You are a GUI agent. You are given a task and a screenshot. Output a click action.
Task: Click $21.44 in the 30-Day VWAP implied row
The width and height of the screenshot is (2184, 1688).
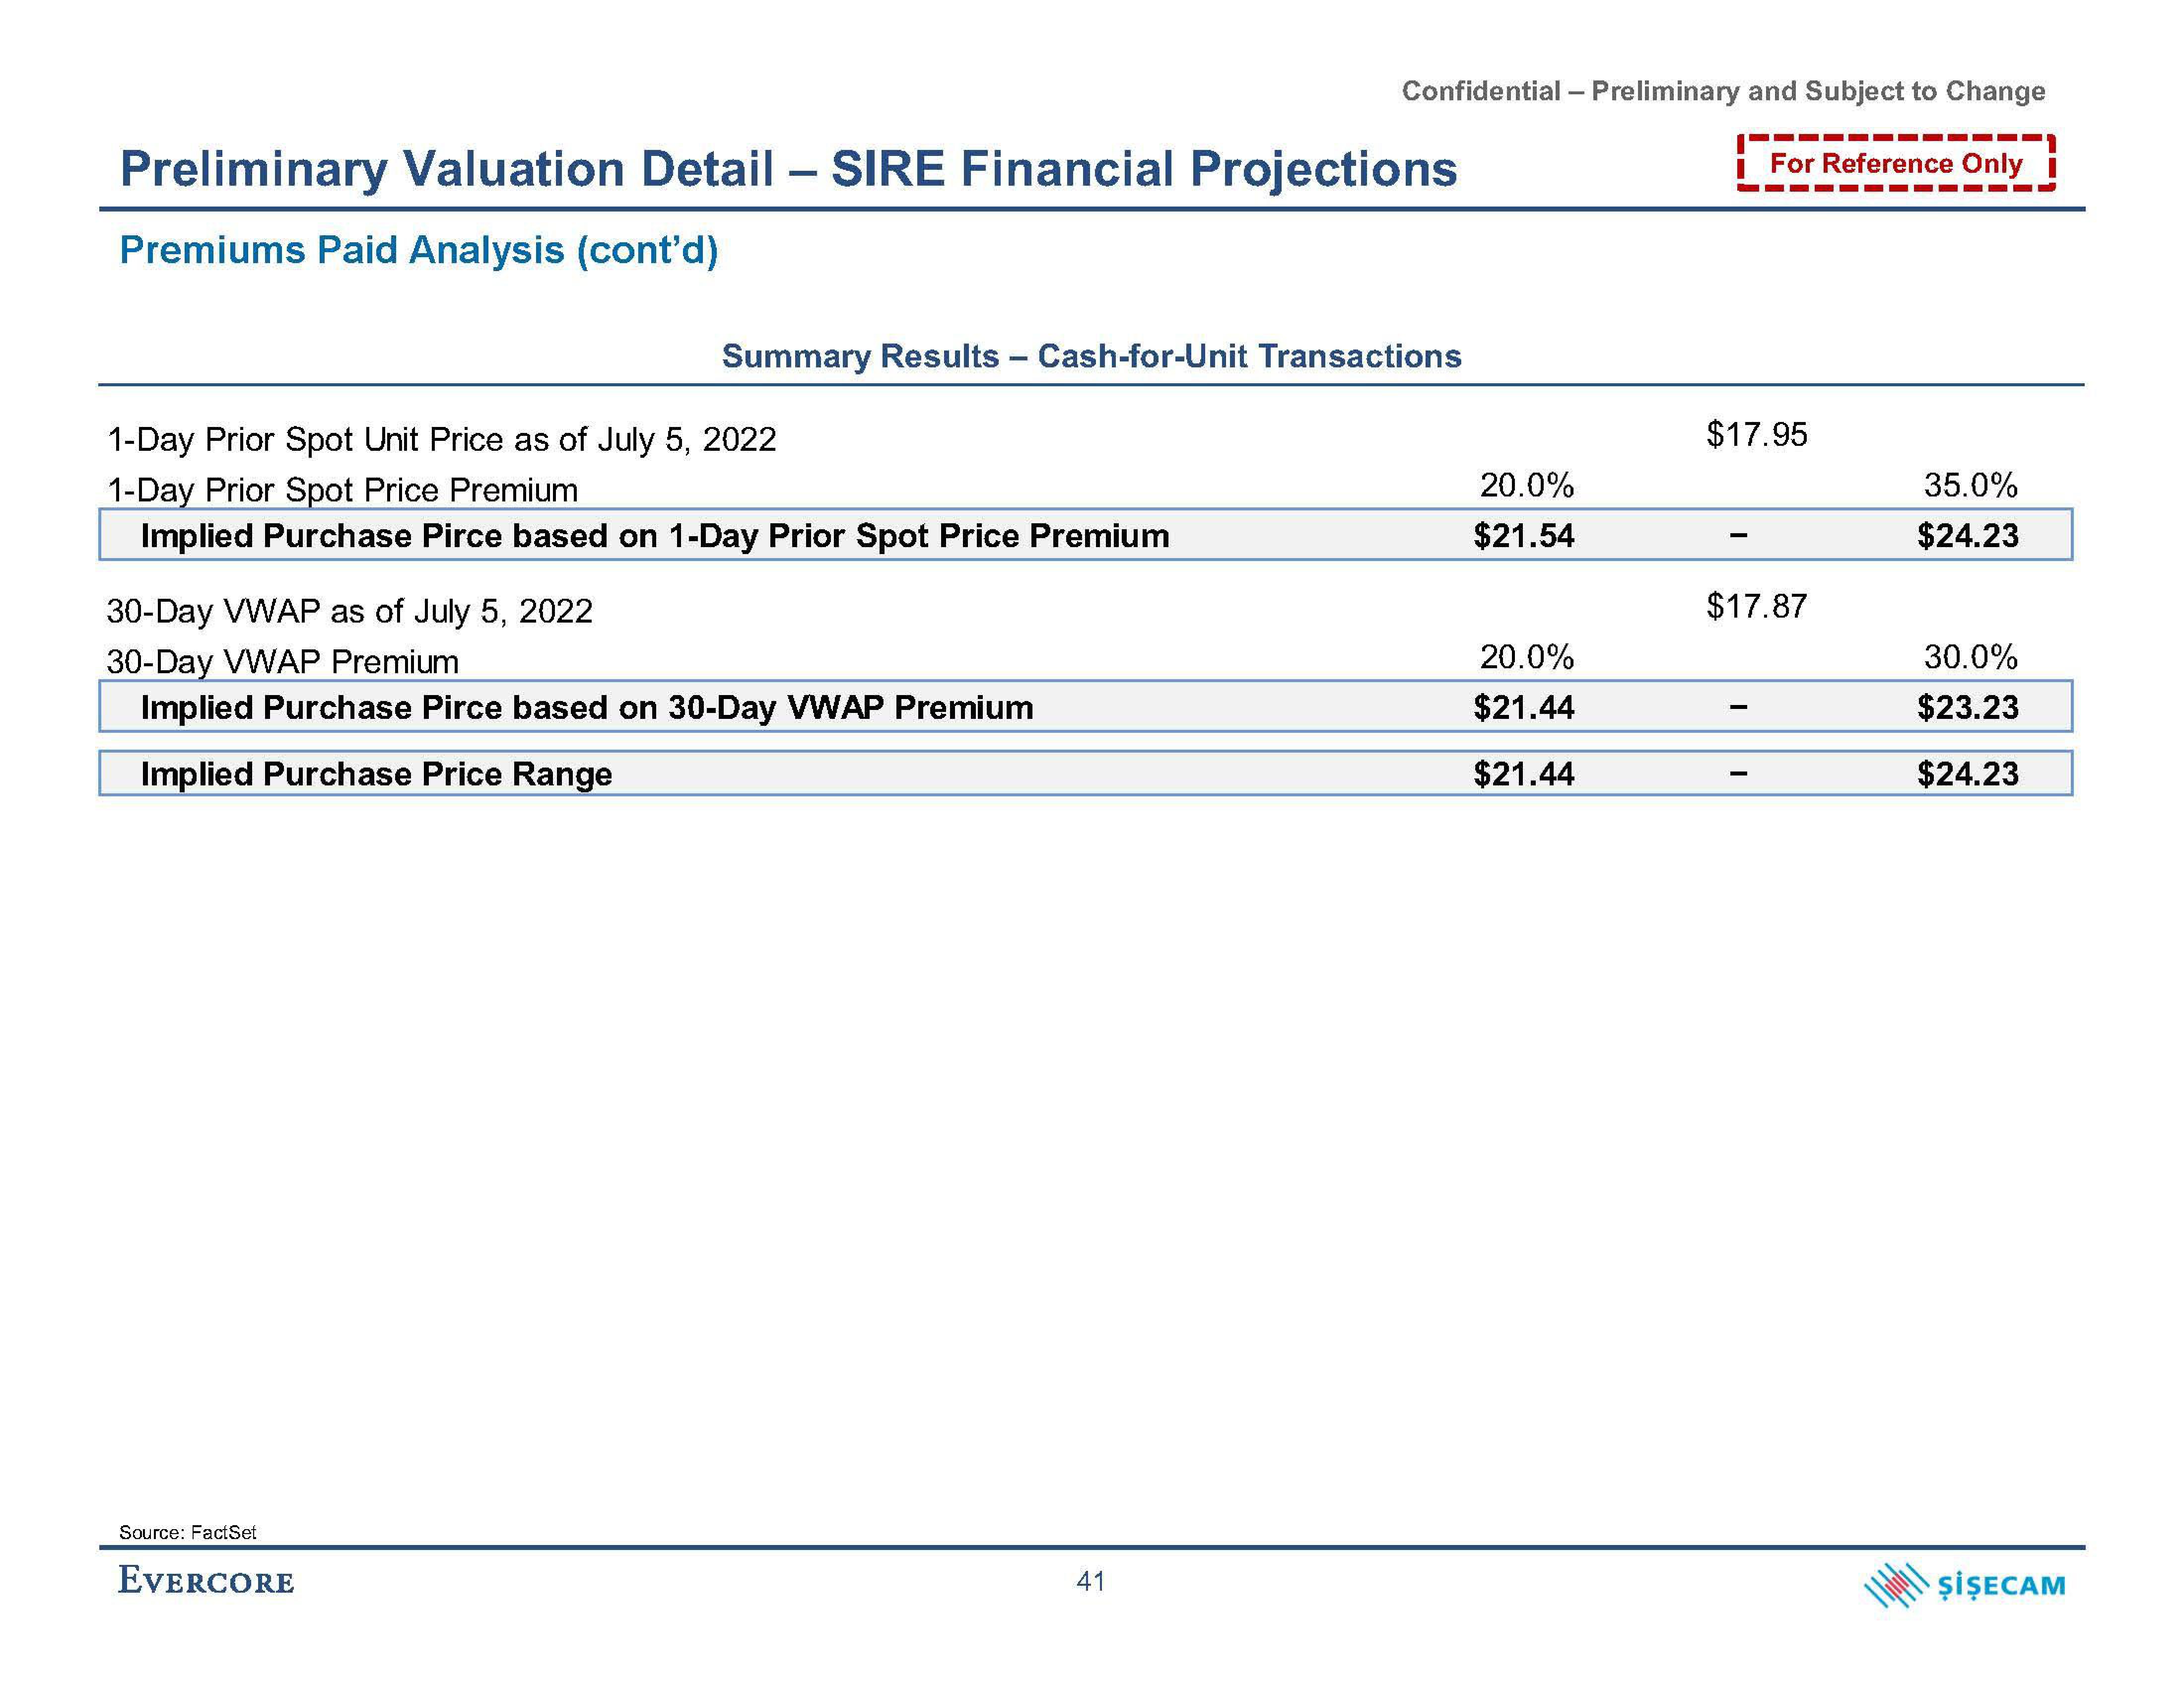pos(1524,708)
